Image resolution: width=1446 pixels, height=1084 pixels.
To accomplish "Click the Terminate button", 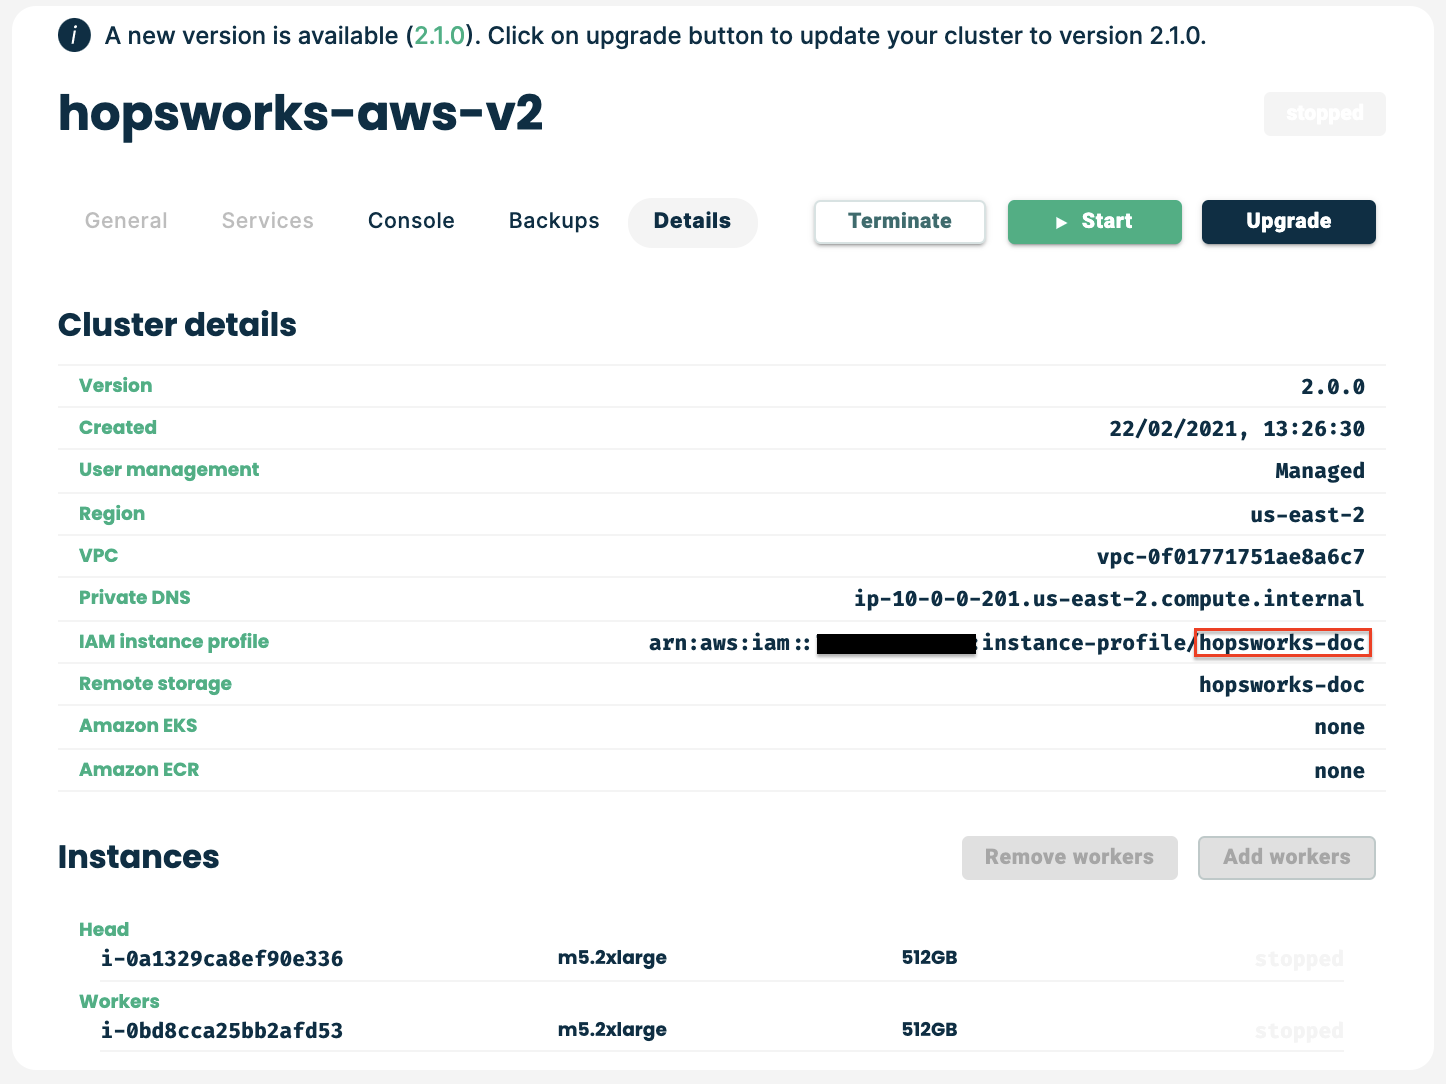I will 900,222.
